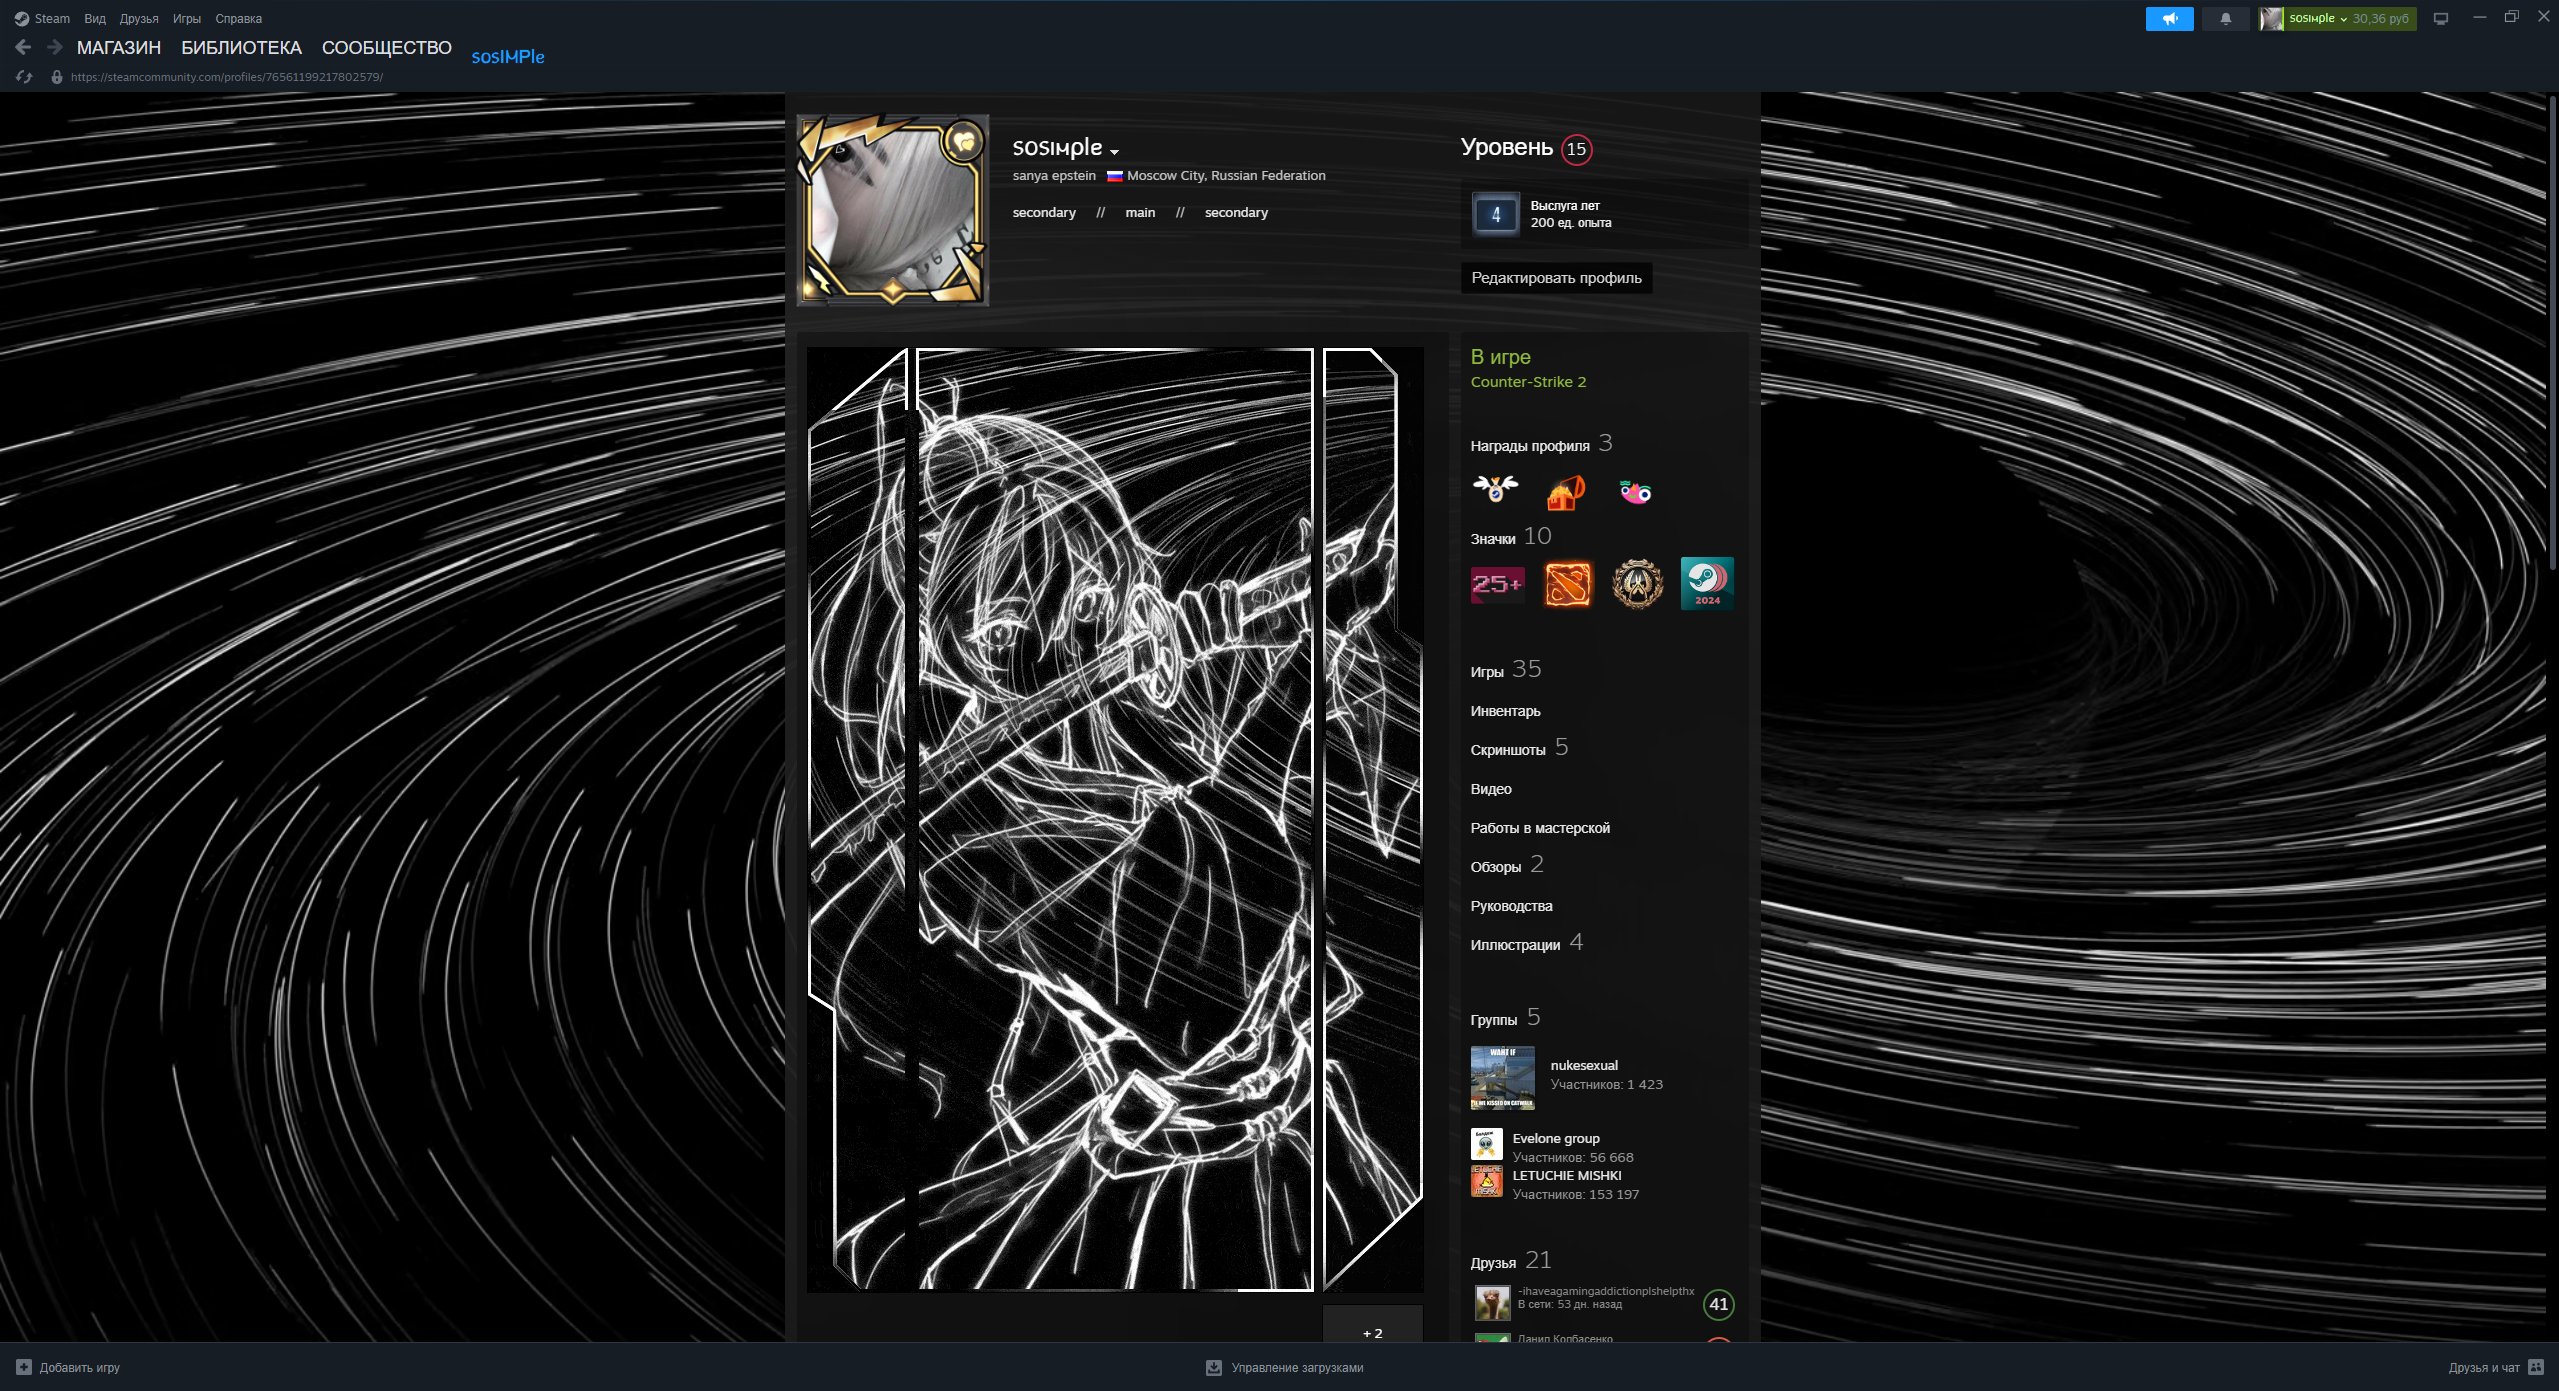Click Добавить игру at the bottom left
2559x1391 pixels.
coord(68,1367)
